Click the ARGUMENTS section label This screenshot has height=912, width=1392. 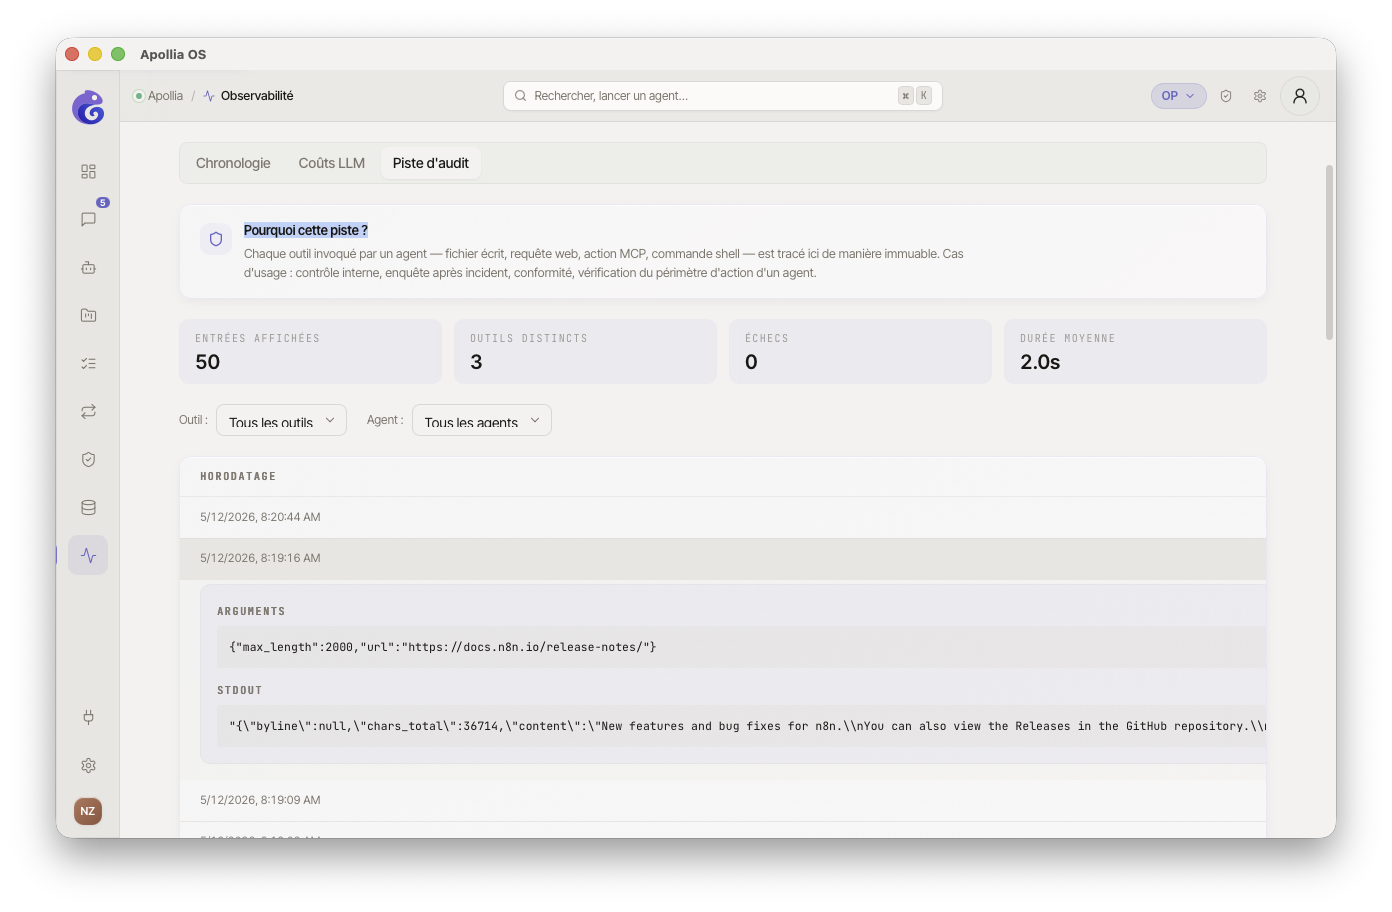[251, 611]
